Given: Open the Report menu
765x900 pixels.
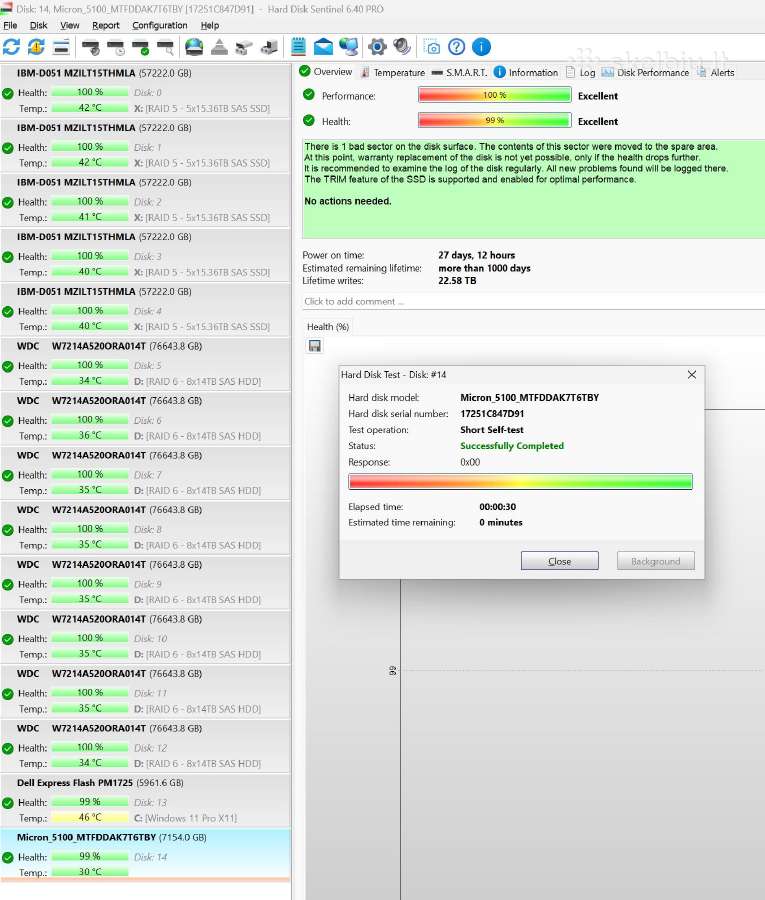Looking at the screenshot, I should pyautogui.click(x=106, y=25).
